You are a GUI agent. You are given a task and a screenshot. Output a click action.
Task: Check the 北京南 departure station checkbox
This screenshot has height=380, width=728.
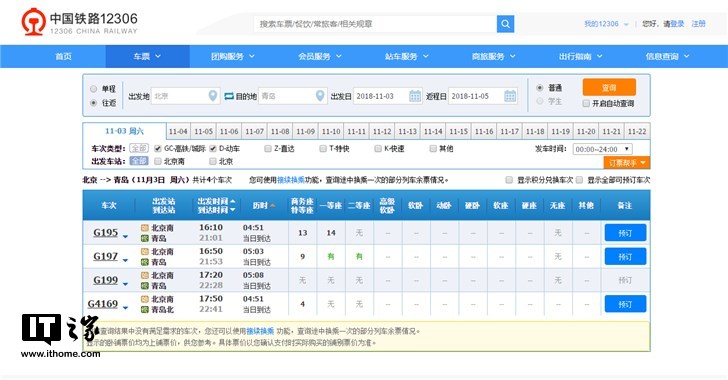click(158, 161)
